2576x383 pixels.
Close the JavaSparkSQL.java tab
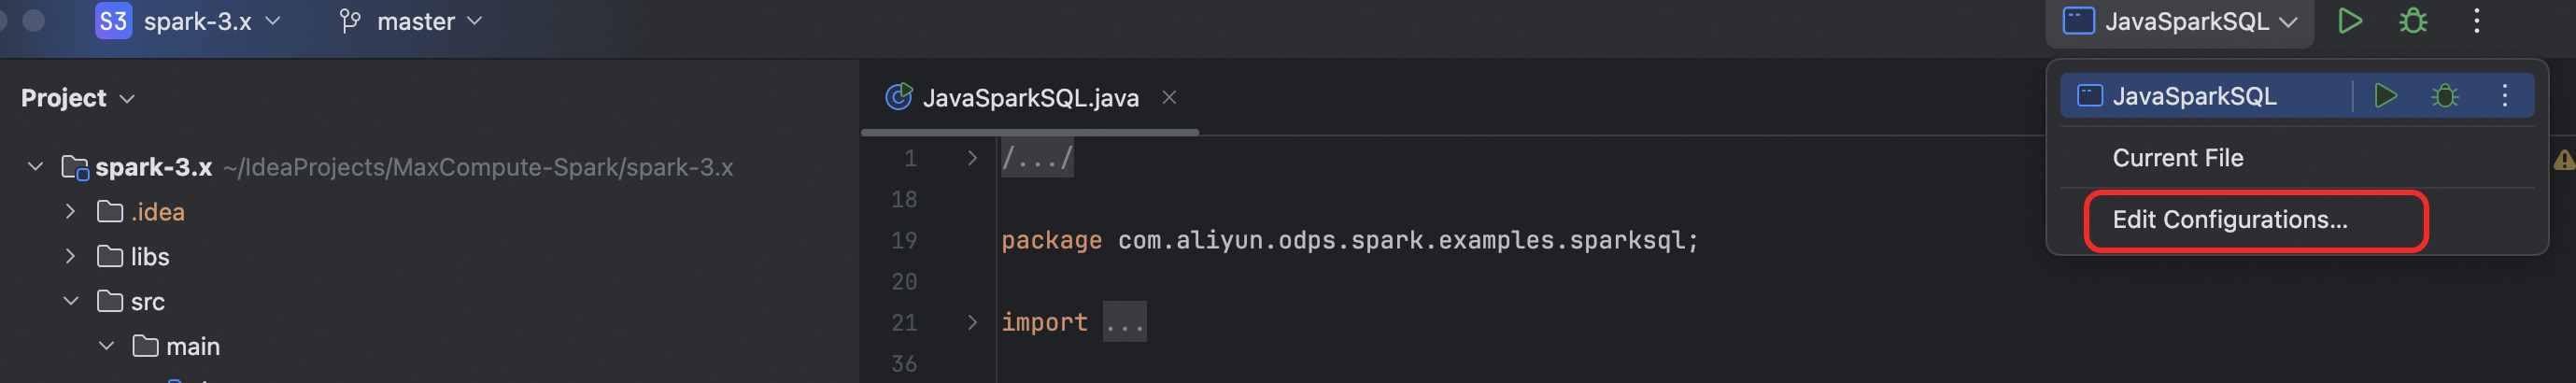pos(1169,97)
